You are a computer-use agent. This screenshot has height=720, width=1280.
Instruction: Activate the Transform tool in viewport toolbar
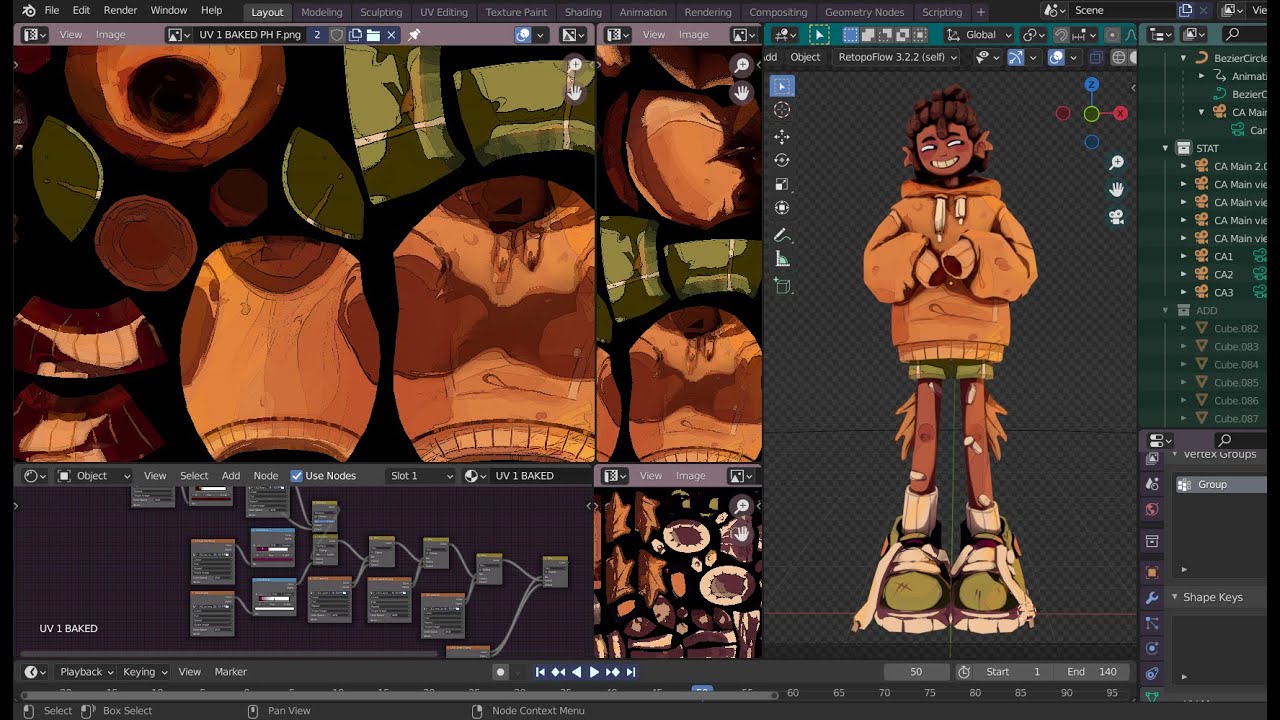click(x=782, y=208)
